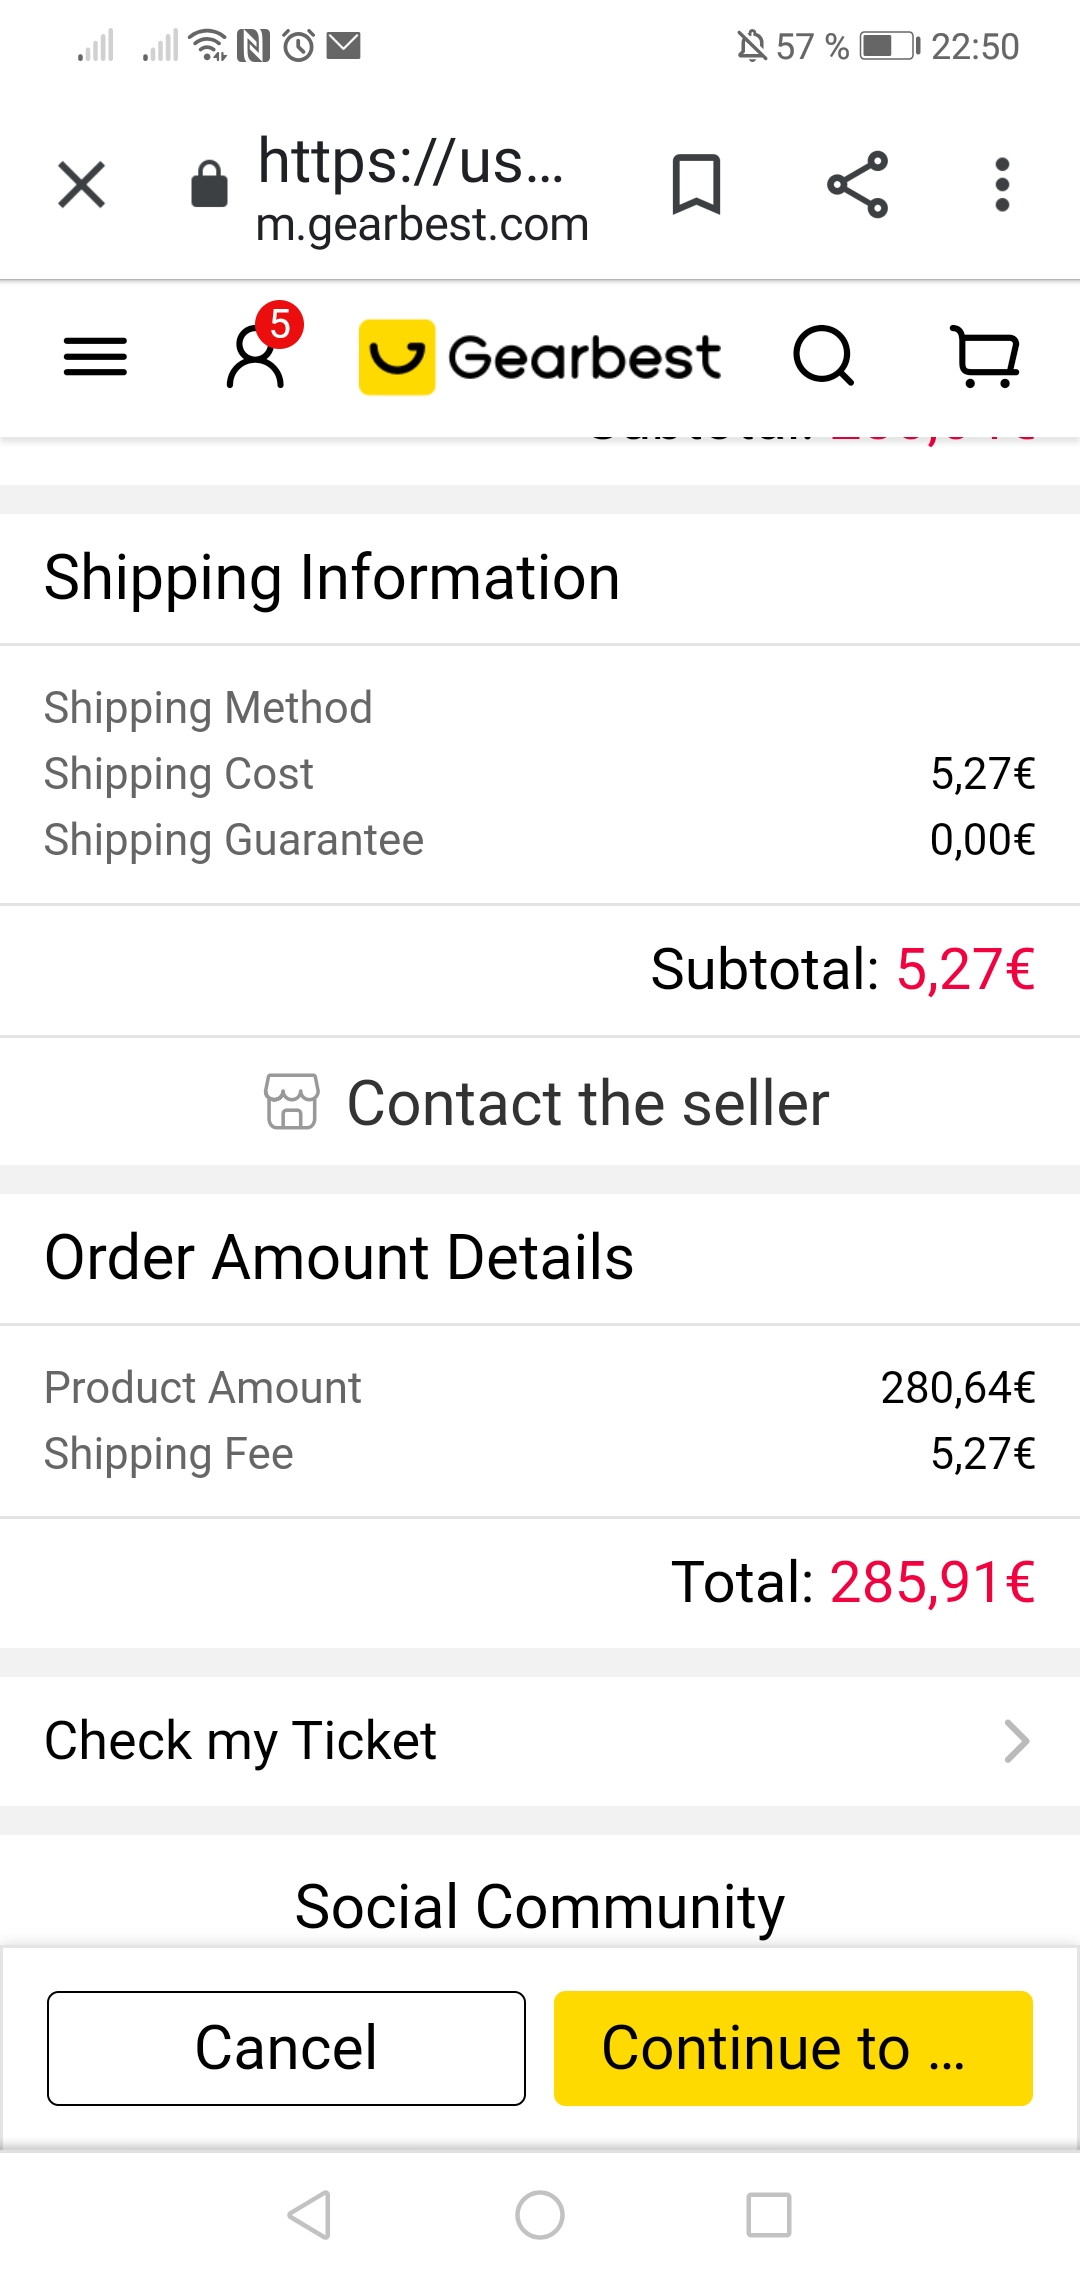Open Android recent apps button
1080x2280 pixels.
769,2215
